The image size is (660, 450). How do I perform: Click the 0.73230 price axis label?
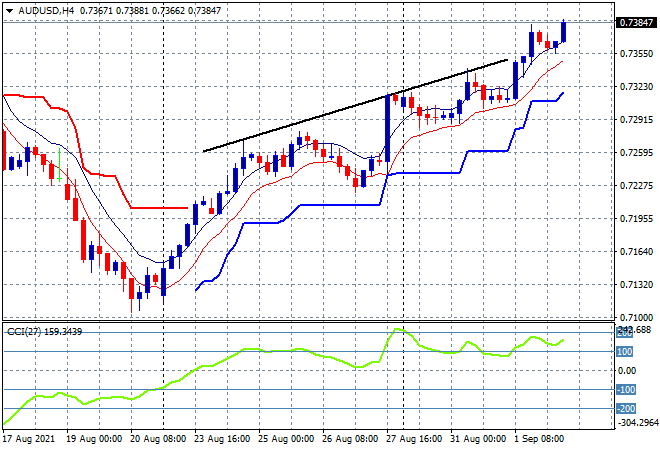pos(636,86)
